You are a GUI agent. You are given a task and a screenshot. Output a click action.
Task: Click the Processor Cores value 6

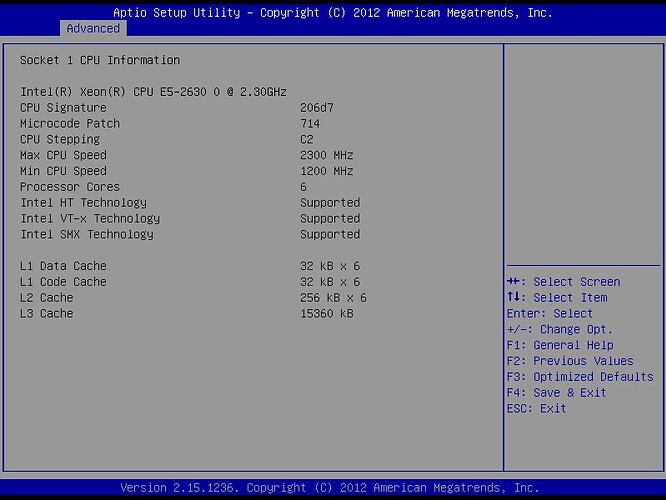303,187
